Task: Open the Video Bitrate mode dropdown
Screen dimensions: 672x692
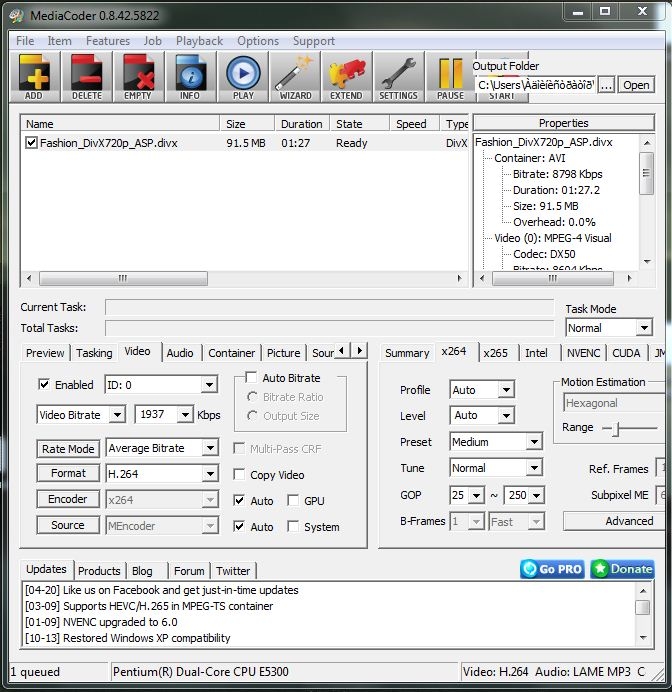Action: pyautogui.click(x=81, y=415)
